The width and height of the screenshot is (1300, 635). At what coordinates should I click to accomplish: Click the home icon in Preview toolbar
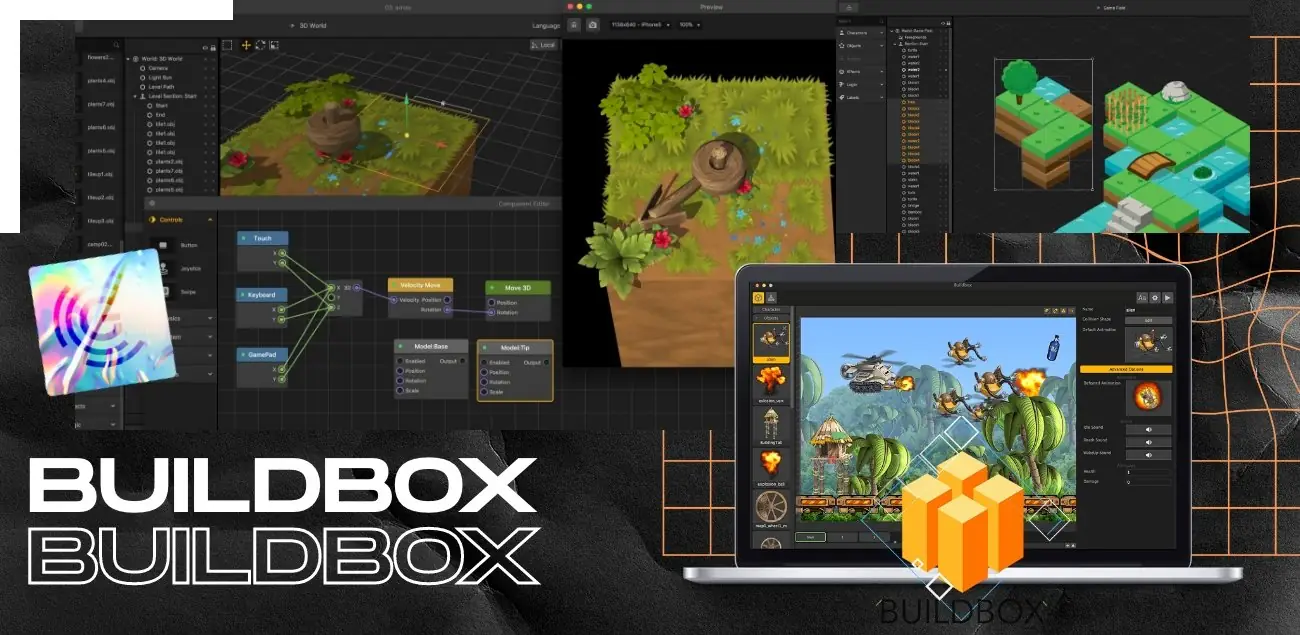(x=576, y=24)
